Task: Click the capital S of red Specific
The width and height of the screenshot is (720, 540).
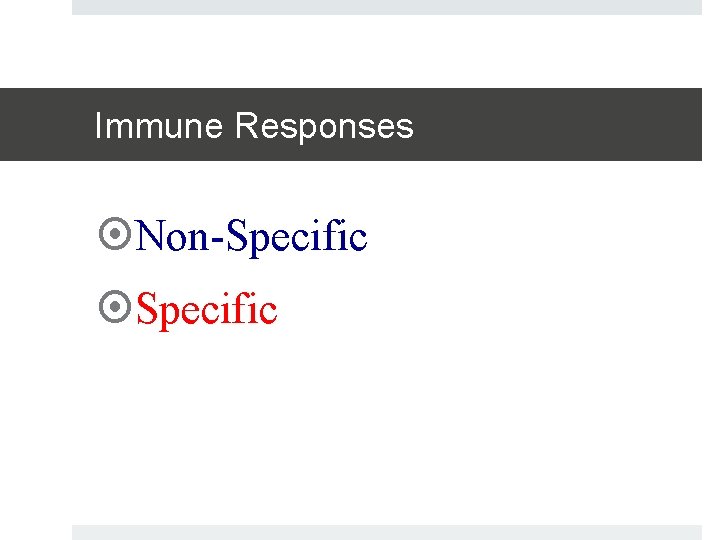Action: pos(147,311)
